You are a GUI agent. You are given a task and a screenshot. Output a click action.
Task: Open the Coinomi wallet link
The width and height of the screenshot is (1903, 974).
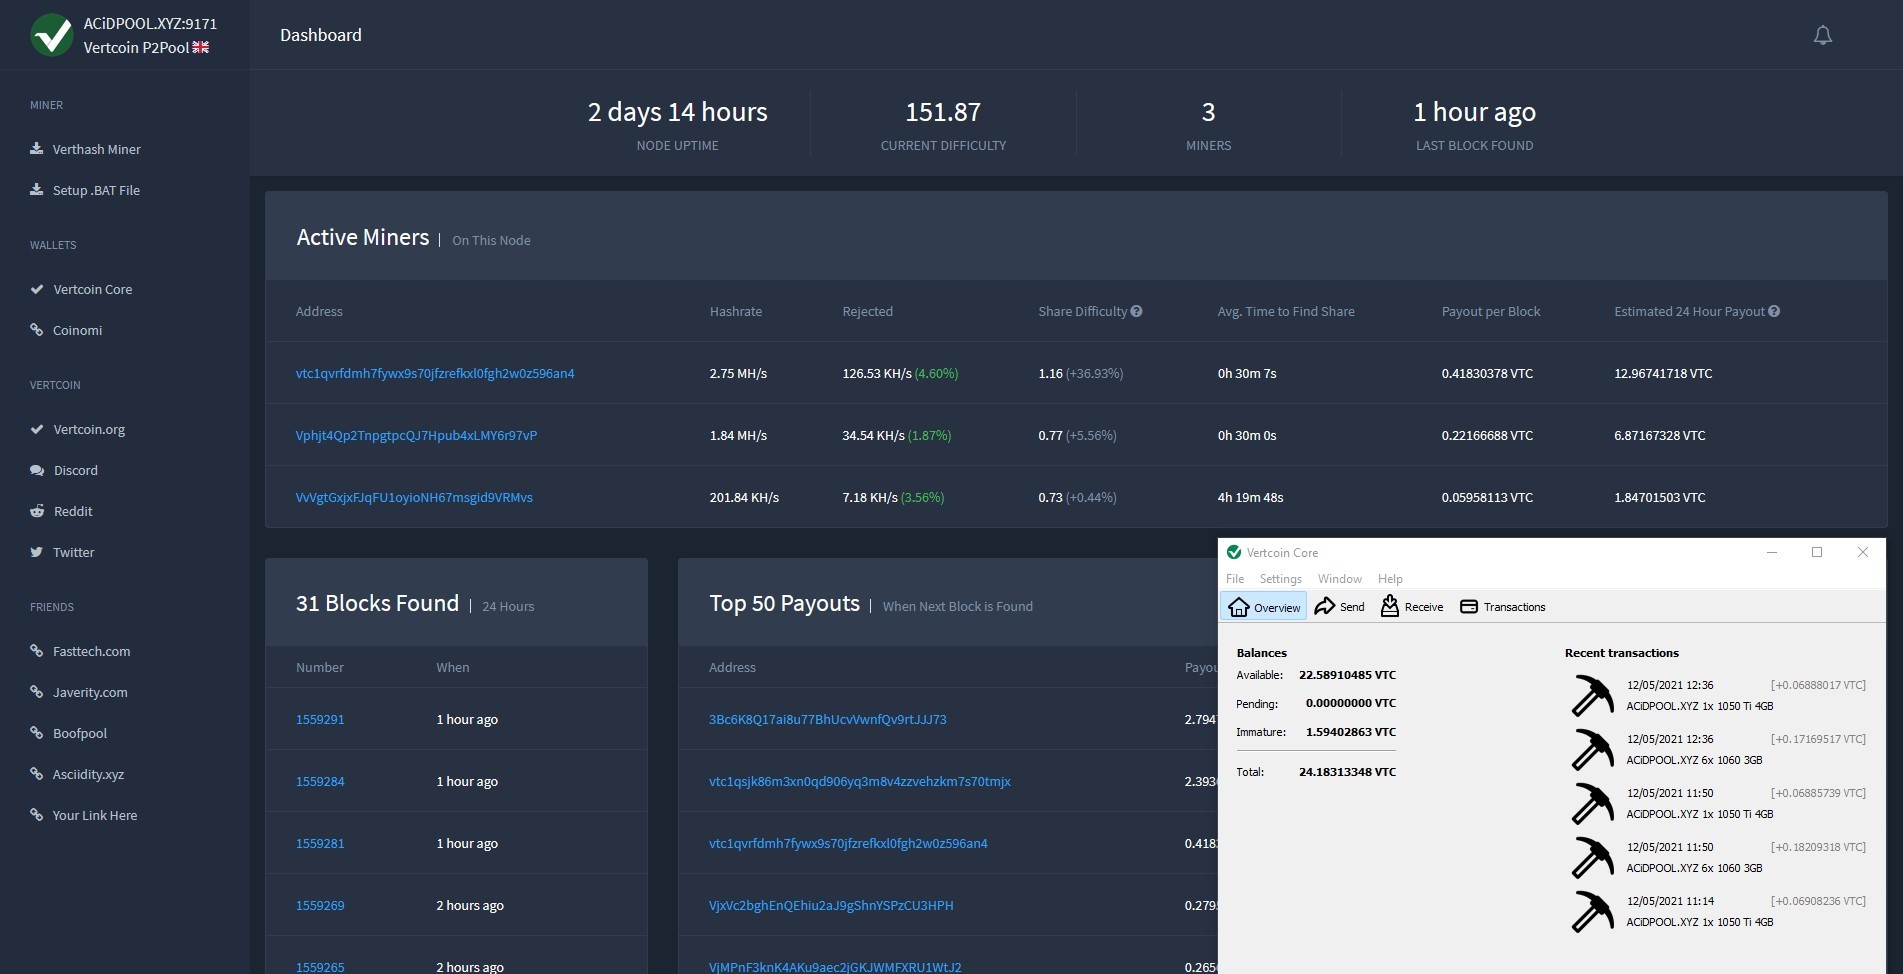coord(77,330)
